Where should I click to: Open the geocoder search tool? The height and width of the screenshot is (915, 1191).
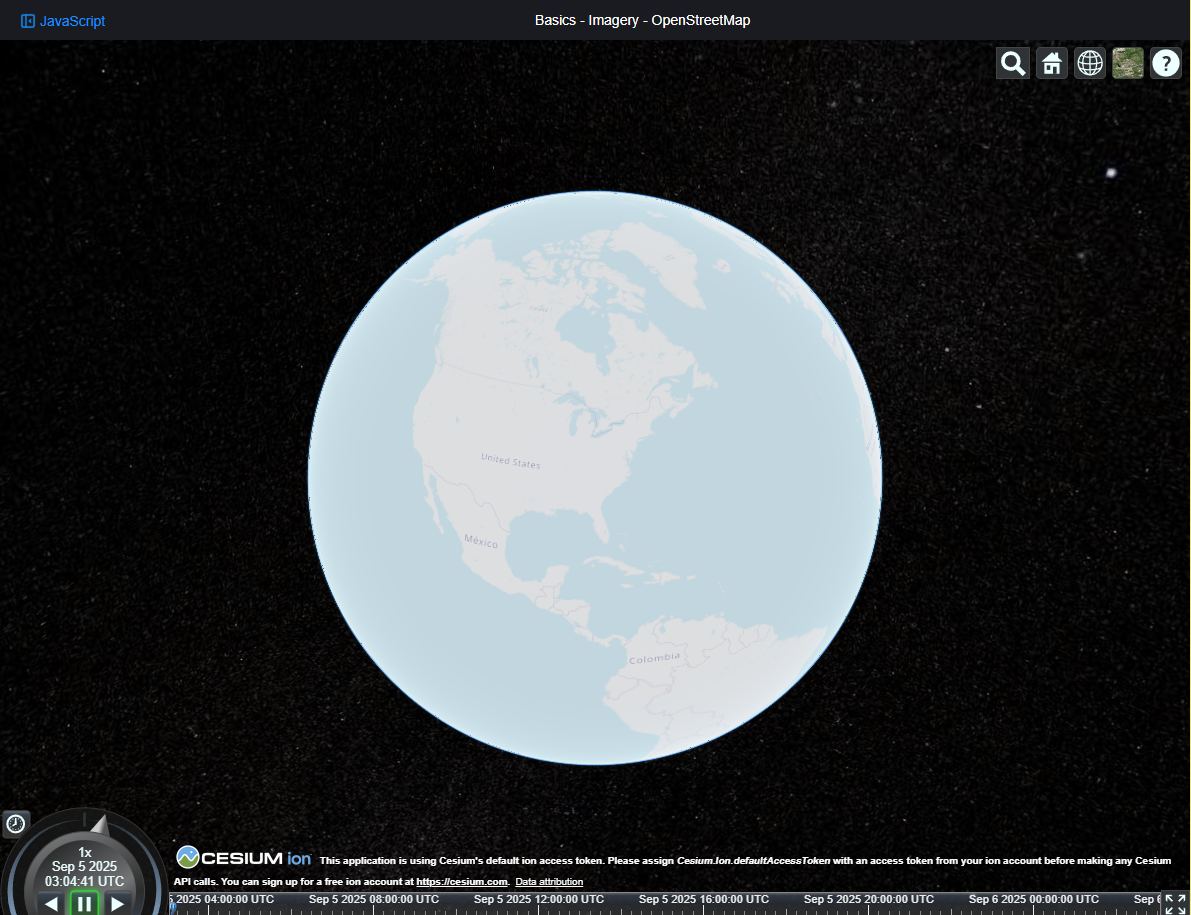pos(1013,63)
